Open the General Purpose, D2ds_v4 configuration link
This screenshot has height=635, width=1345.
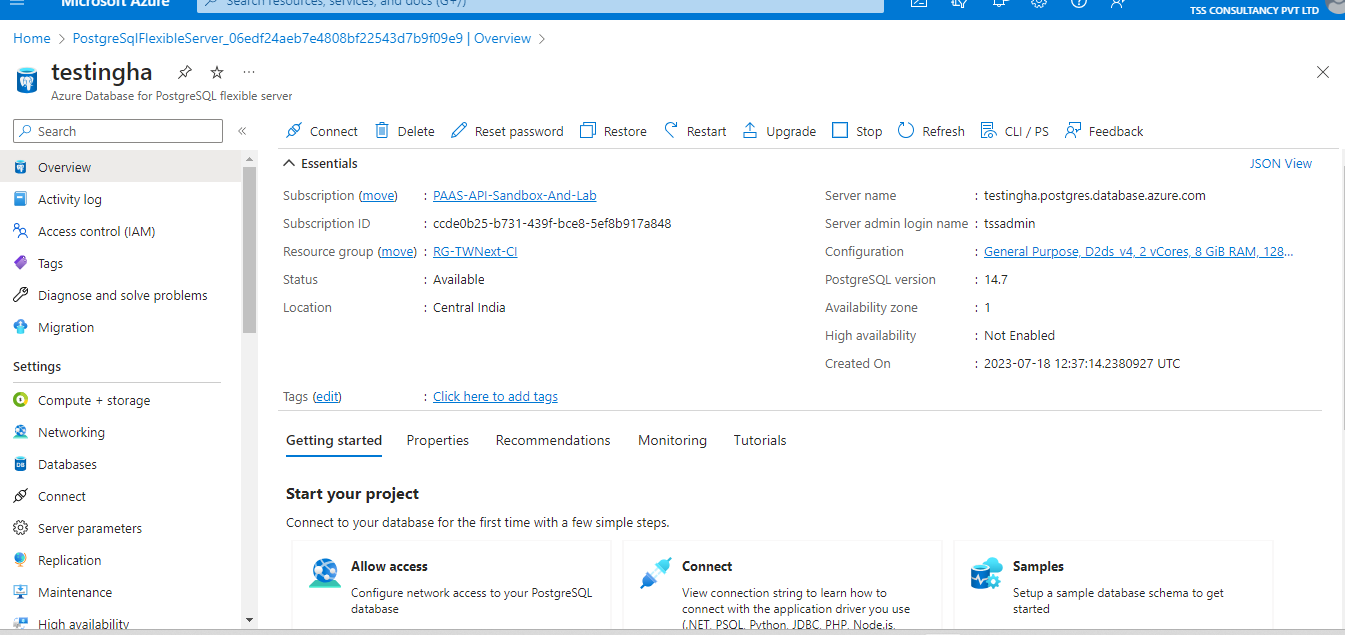point(1139,251)
